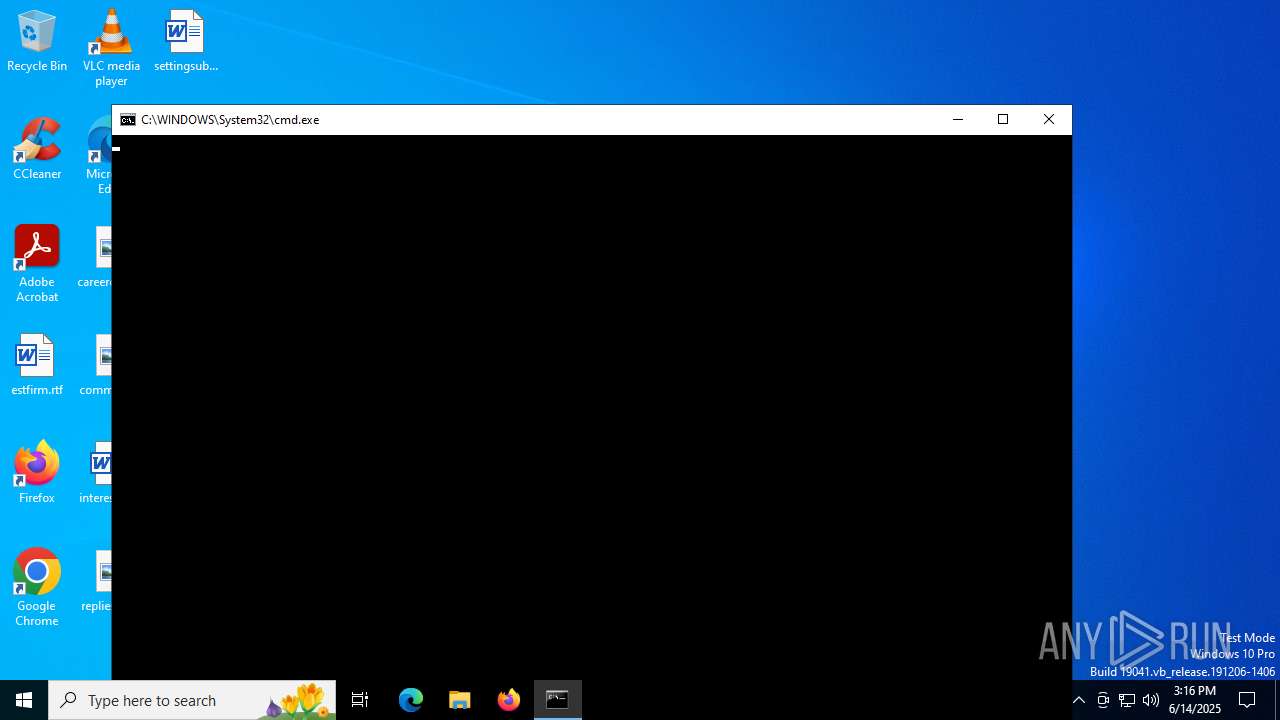Launch Google Chrome from desktop

[37, 588]
